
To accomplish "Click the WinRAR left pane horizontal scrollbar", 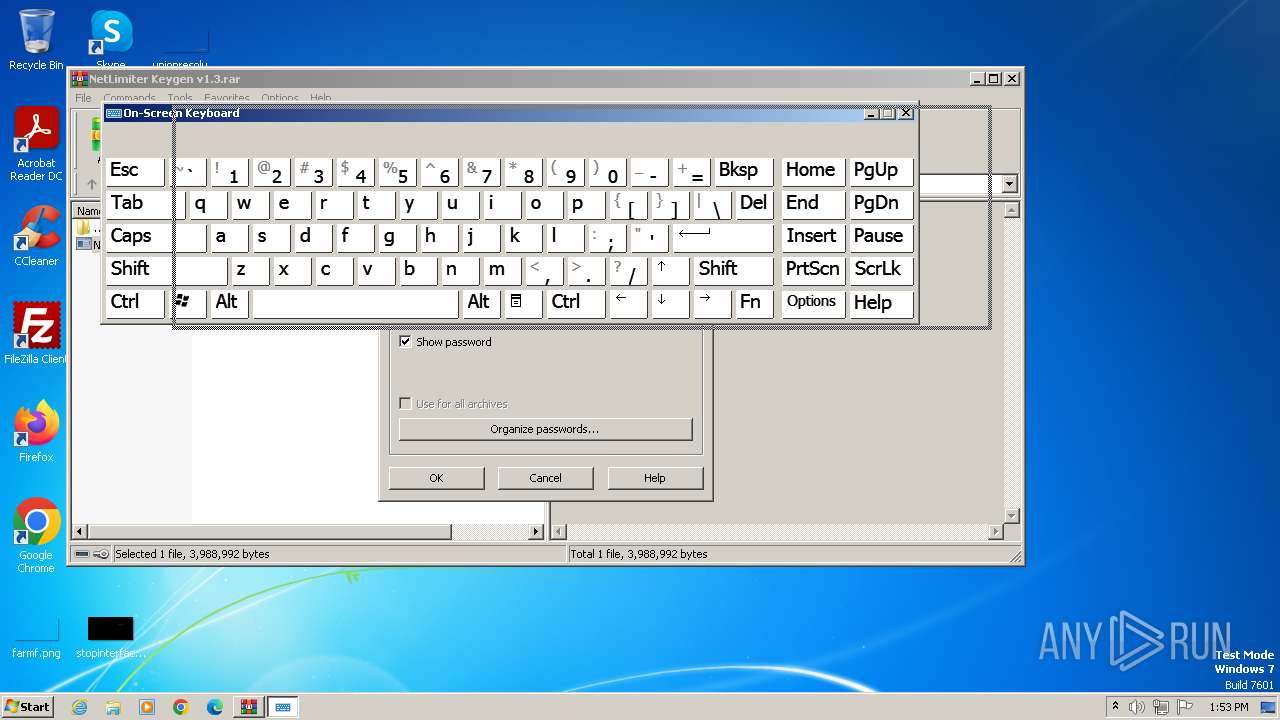I will pos(309,532).
